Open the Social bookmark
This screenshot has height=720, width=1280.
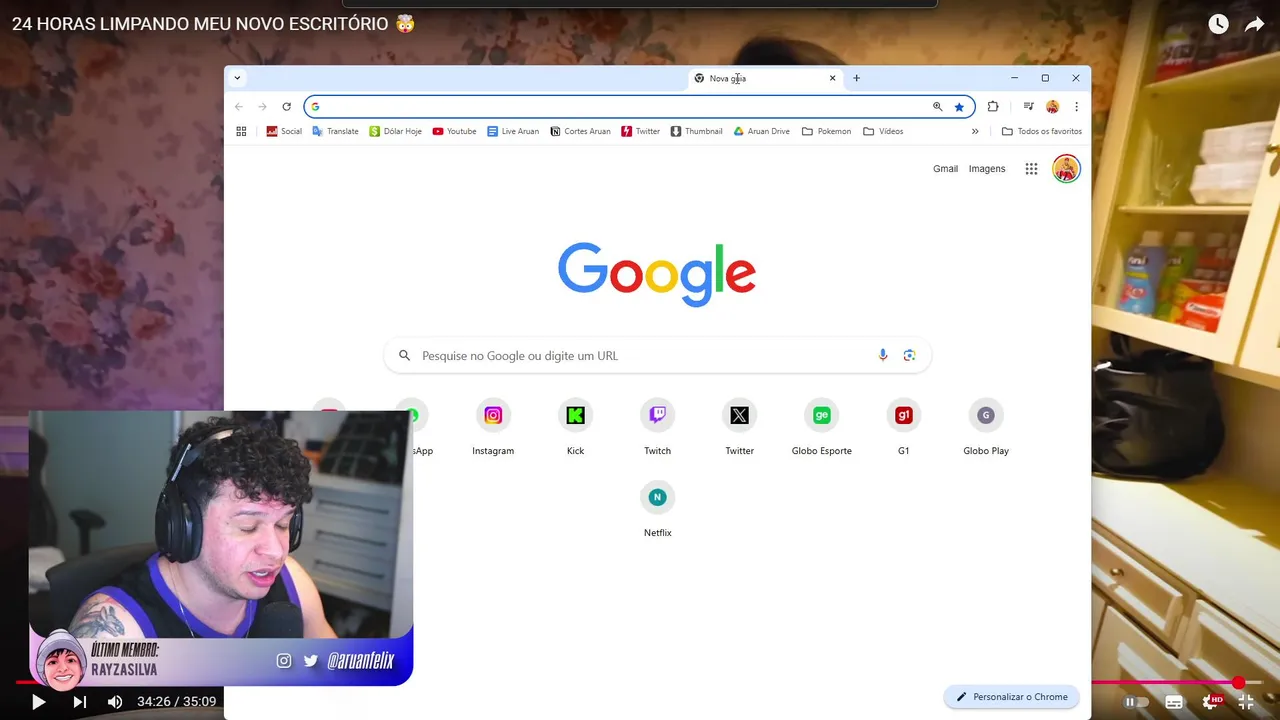[x=283, y=131]
